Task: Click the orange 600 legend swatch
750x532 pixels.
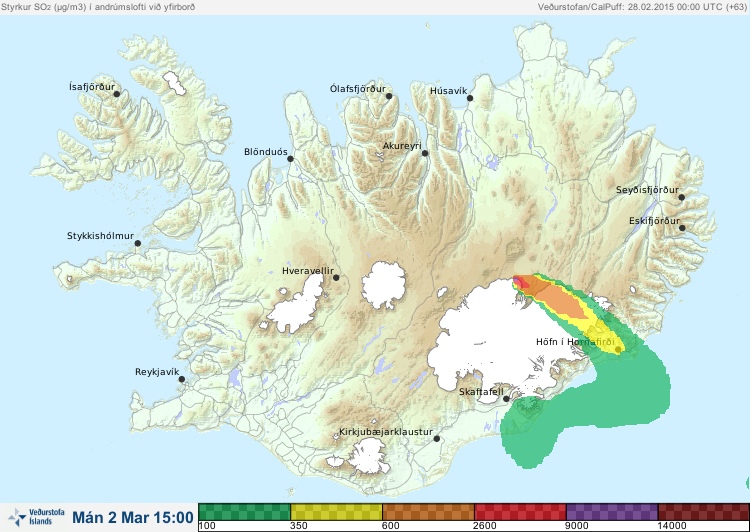Action: point(428,512)
